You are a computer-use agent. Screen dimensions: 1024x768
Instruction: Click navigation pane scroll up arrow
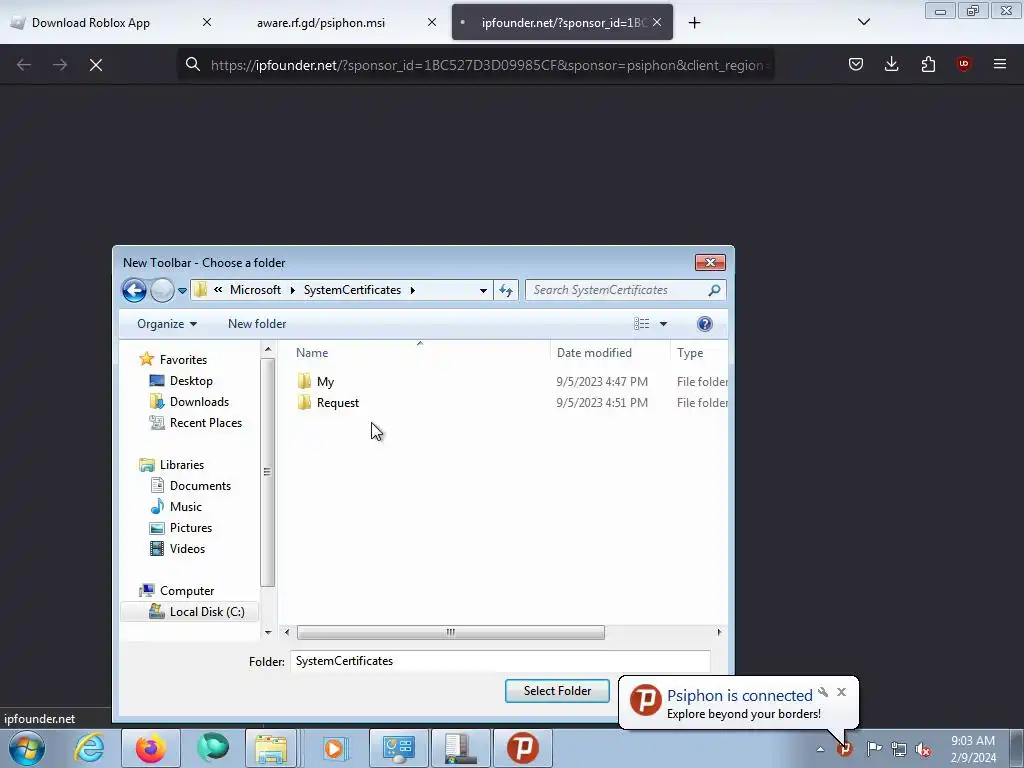tap(268, 350)
